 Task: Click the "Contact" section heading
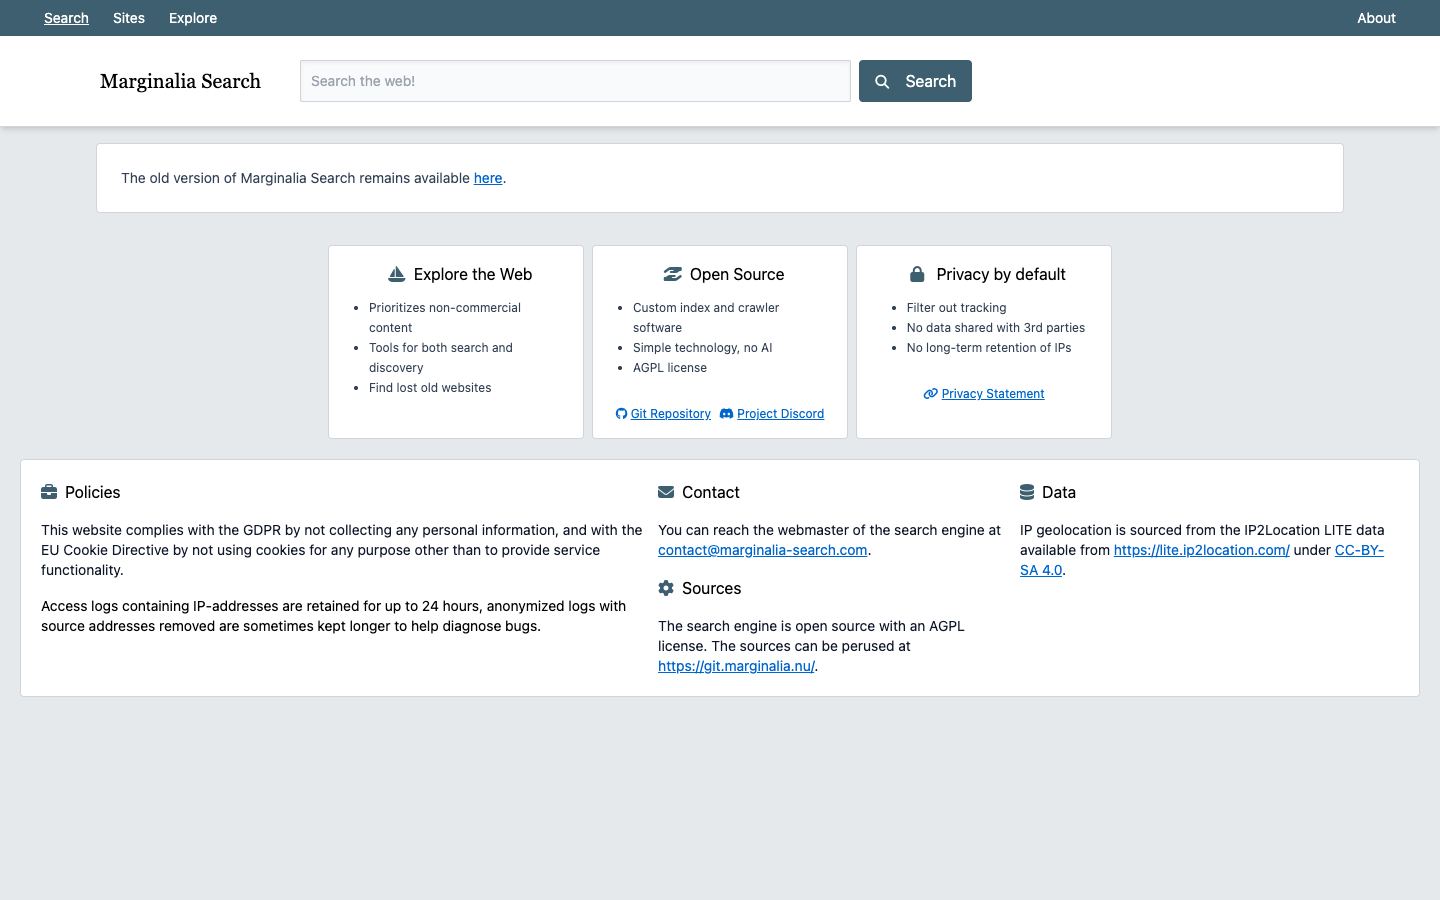pyautogui.click(x=711, y=492)
